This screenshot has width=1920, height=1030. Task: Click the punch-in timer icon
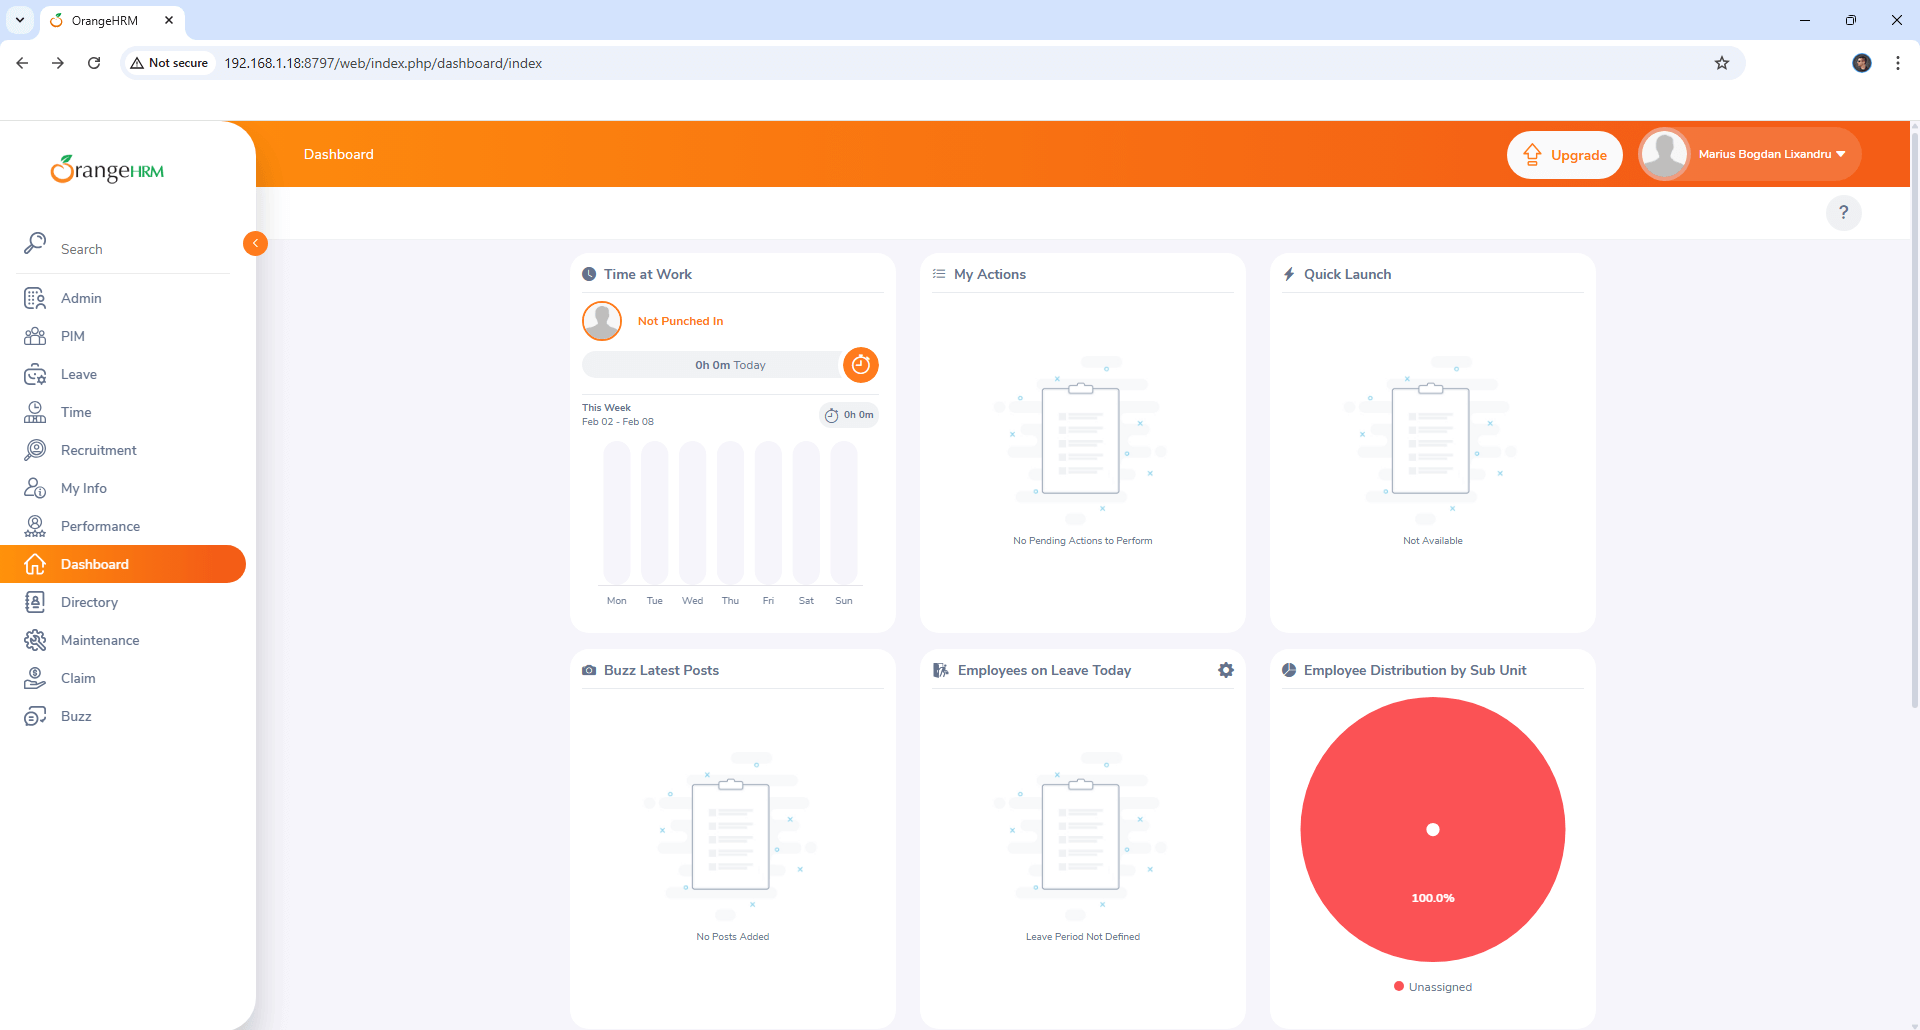coord(861,365)
